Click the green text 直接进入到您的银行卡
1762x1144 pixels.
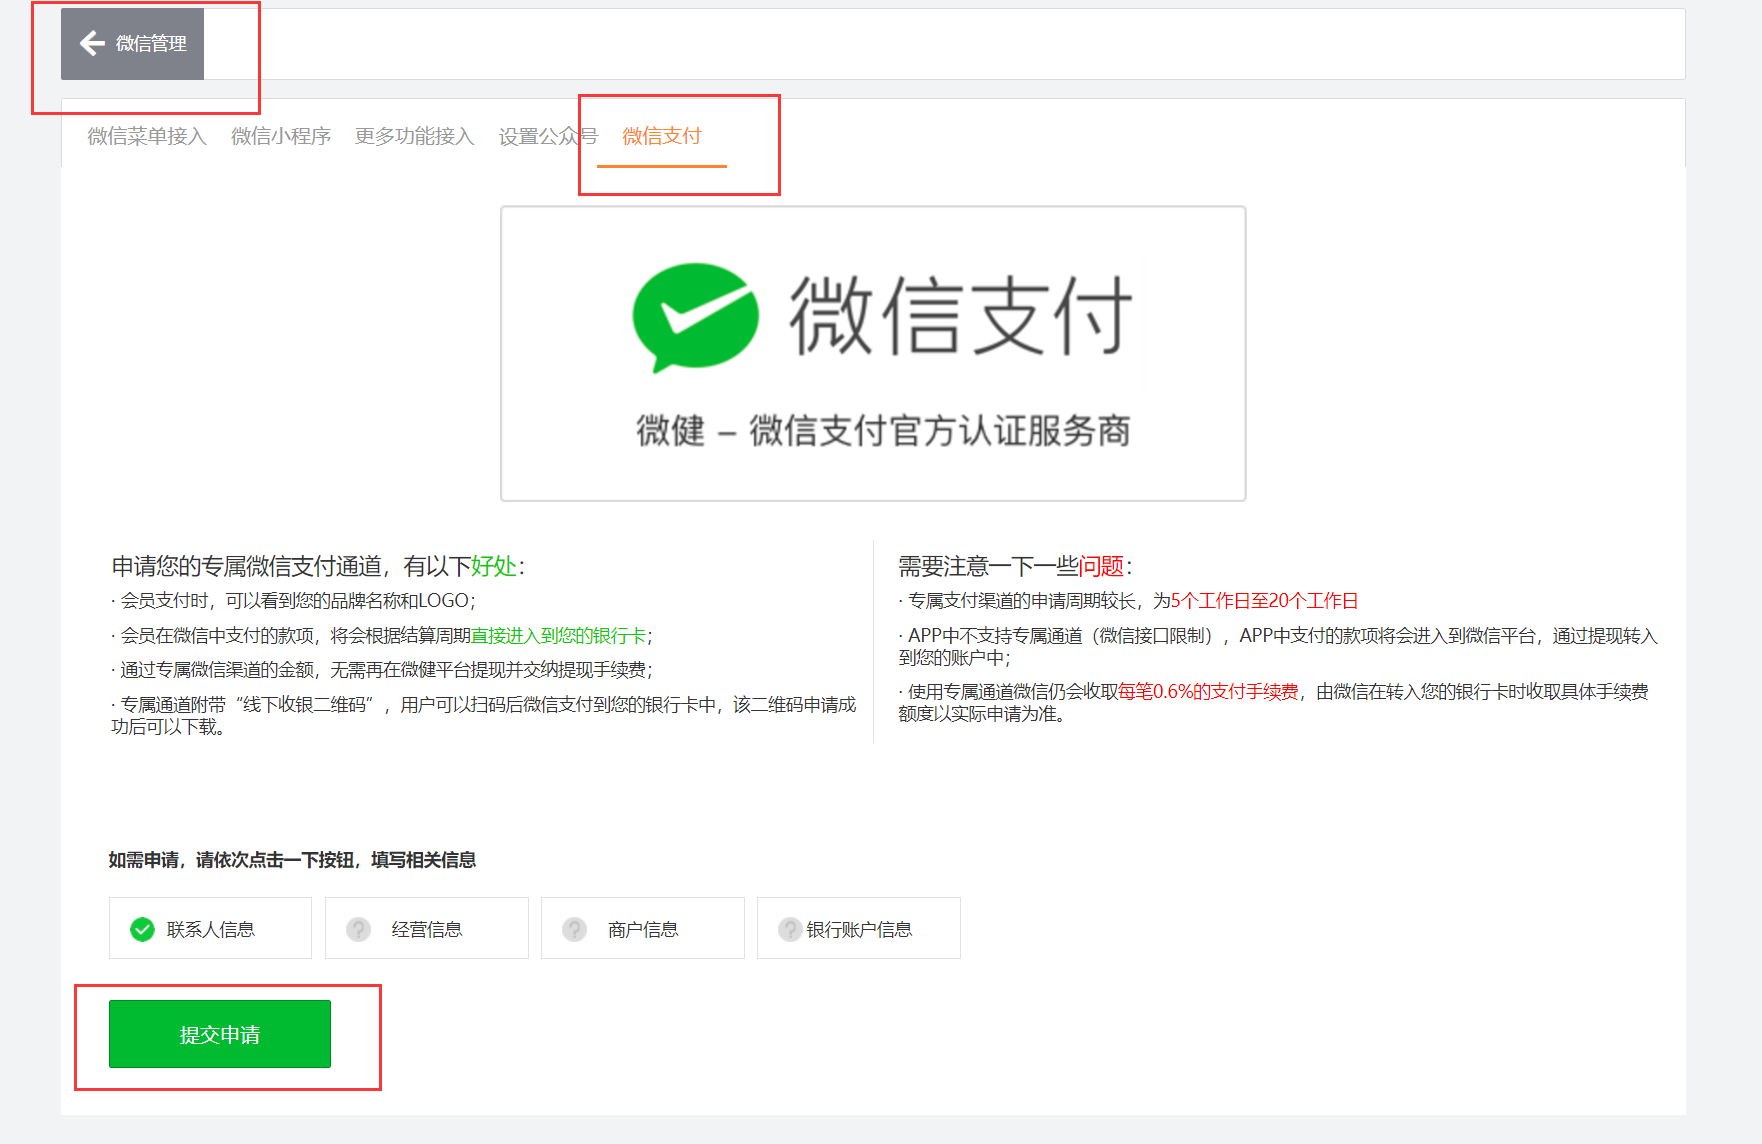[558, 636]
